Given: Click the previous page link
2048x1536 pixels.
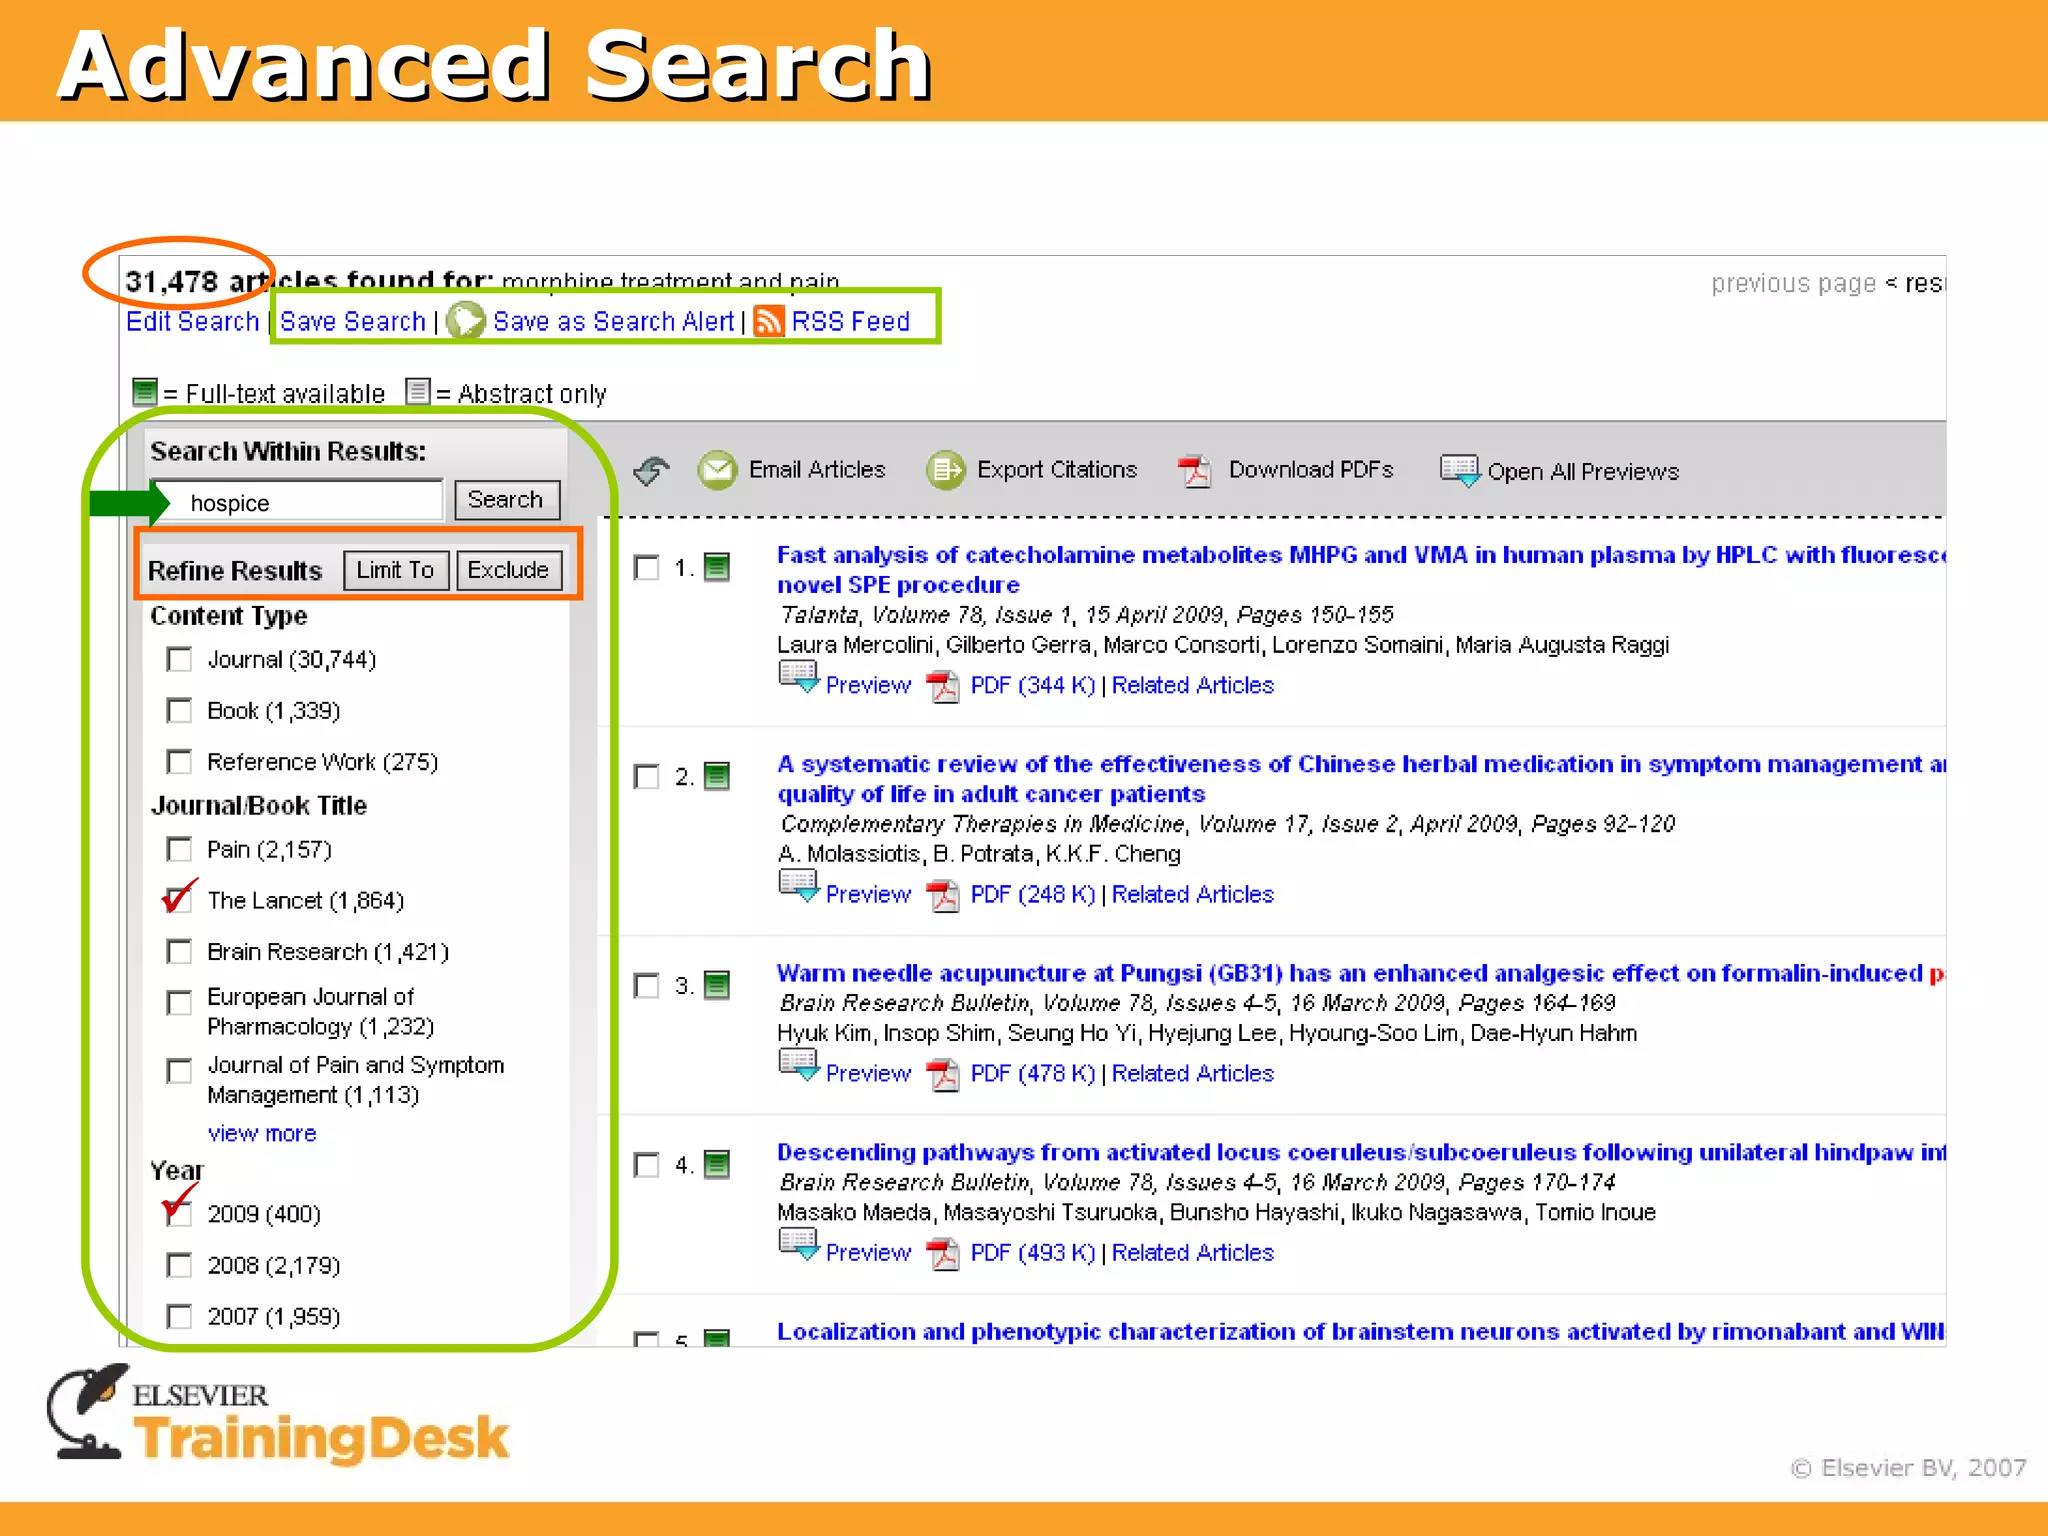Looking at the screenshot, I should [1793, 284].
